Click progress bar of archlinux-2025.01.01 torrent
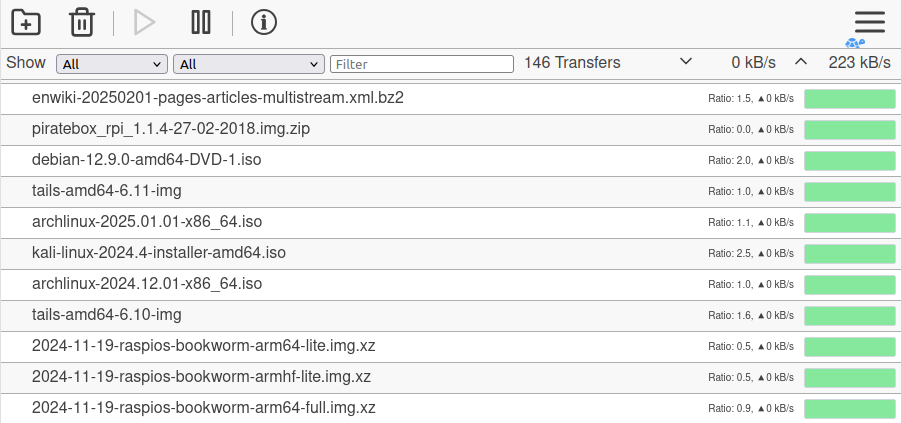901x423 pixels. click(x=849, y=222)
